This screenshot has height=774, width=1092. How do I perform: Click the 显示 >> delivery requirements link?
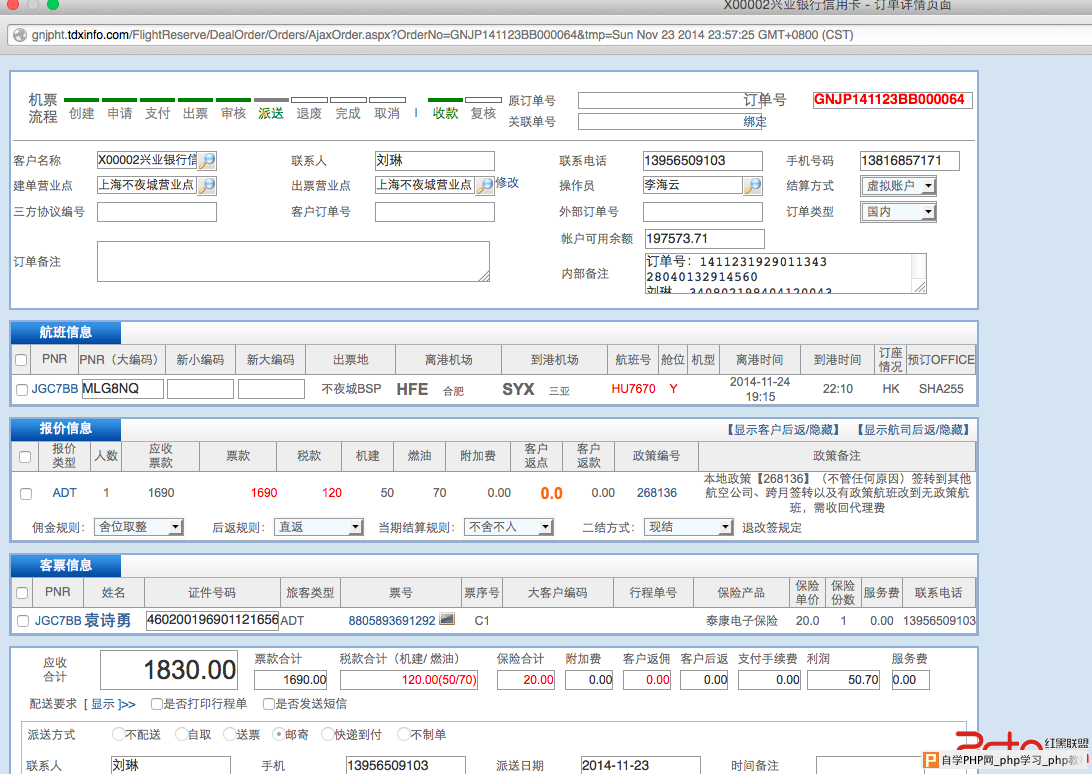110,704
